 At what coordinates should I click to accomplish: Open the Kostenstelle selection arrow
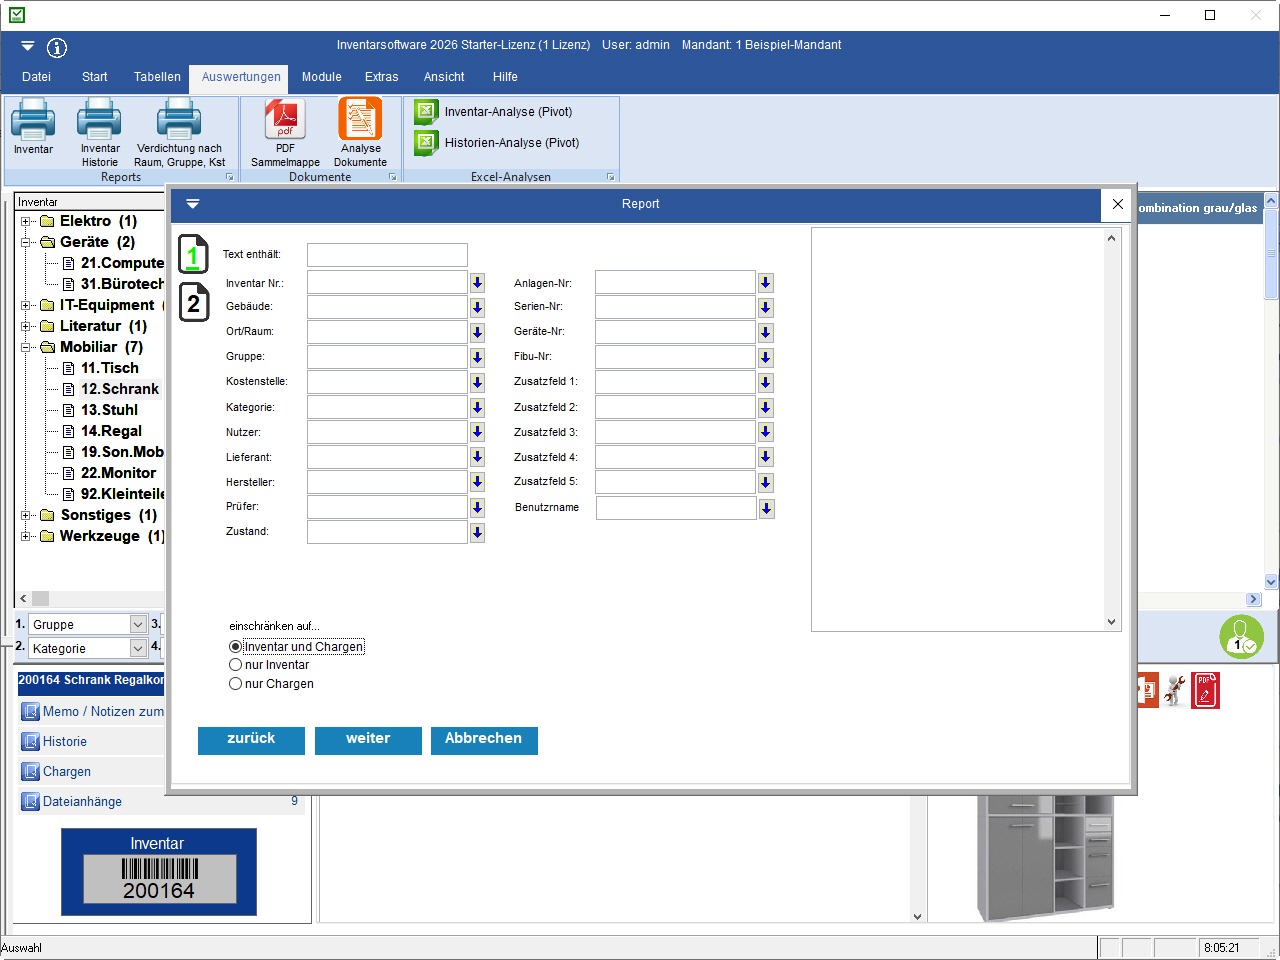click(478, 382)
